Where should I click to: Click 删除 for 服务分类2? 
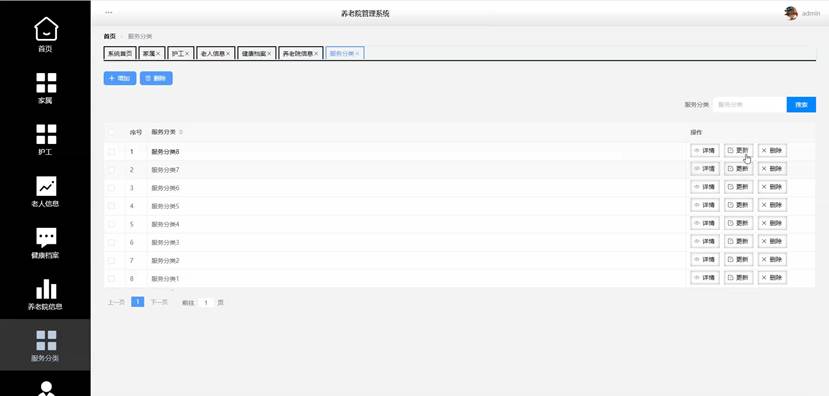(x=772, y=260)
